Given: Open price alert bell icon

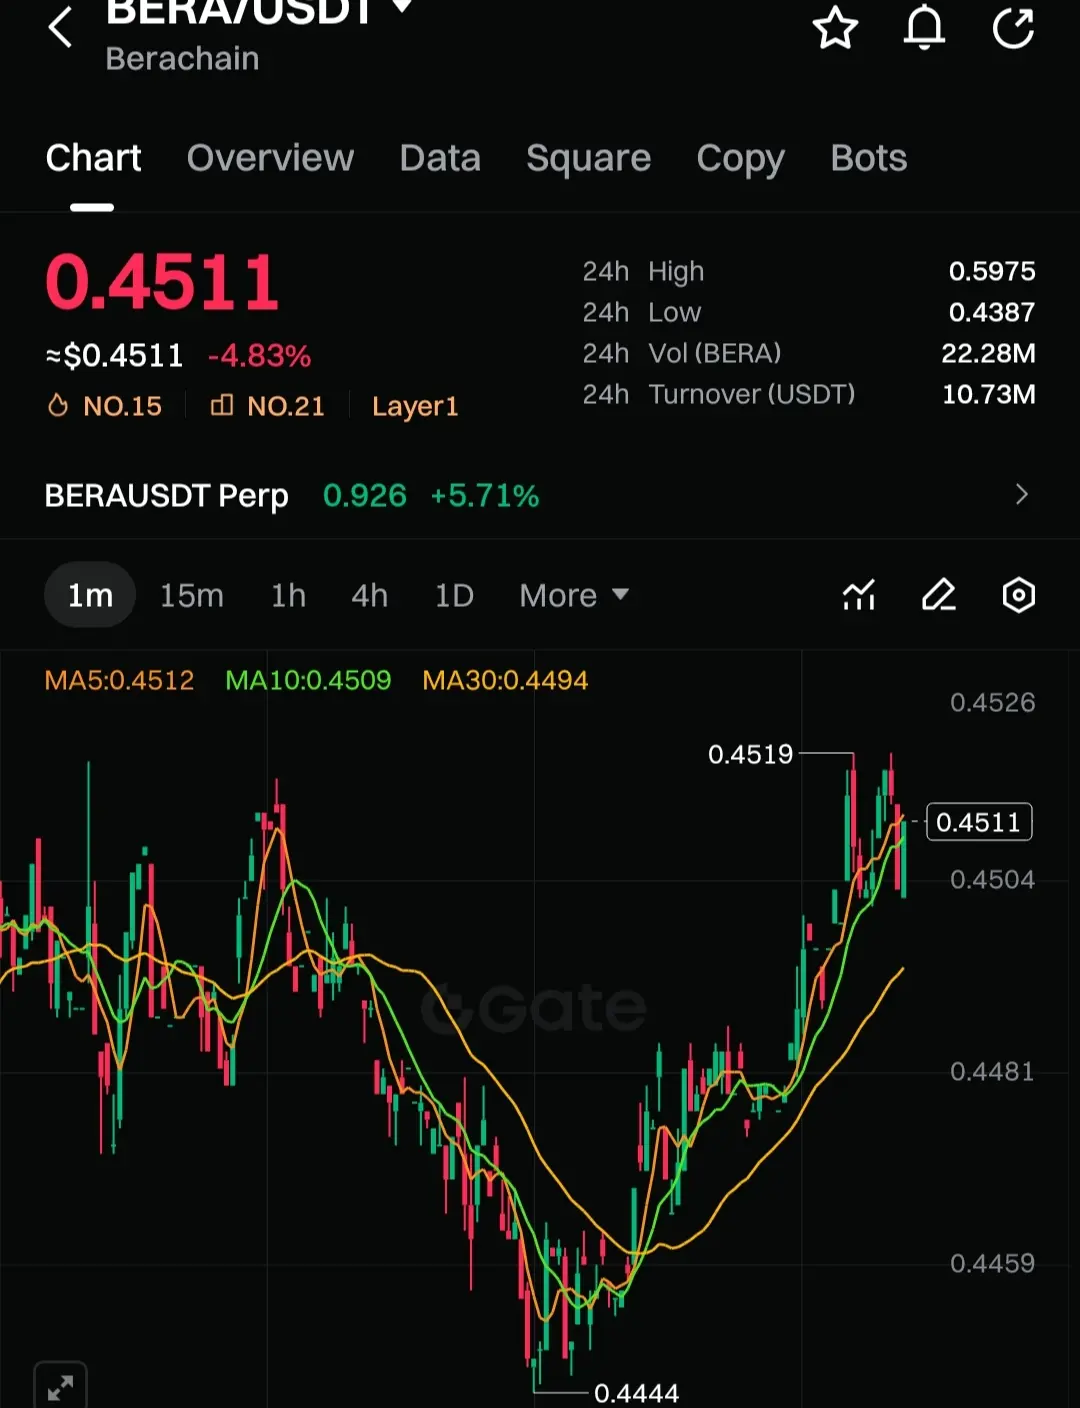Looking at the screenshot, I should tap(924, 27).
